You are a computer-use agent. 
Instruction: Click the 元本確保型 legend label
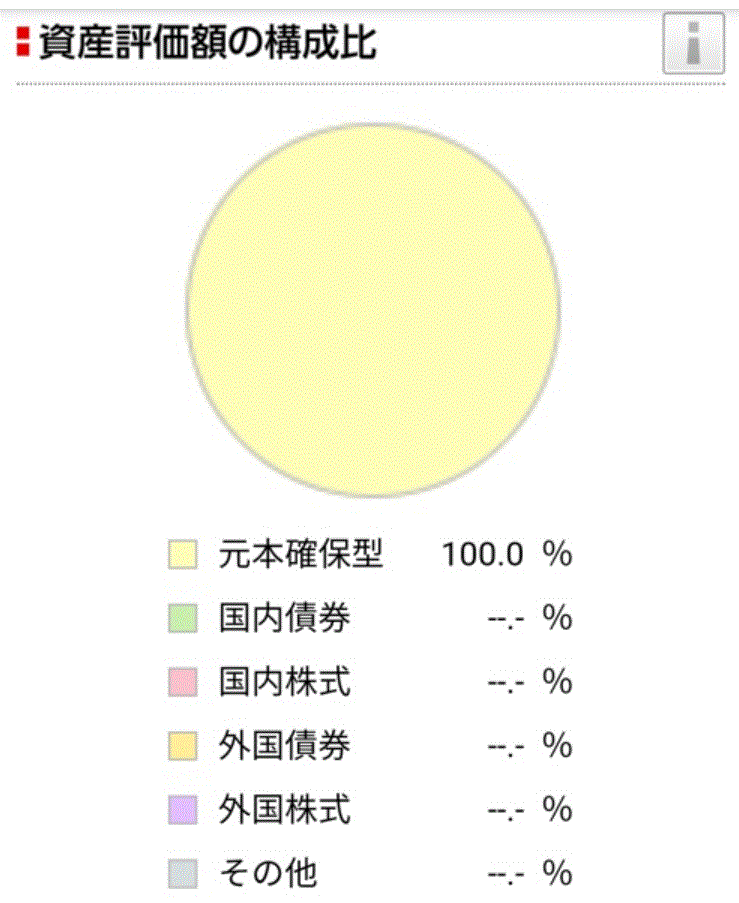(x=301, y=555)
